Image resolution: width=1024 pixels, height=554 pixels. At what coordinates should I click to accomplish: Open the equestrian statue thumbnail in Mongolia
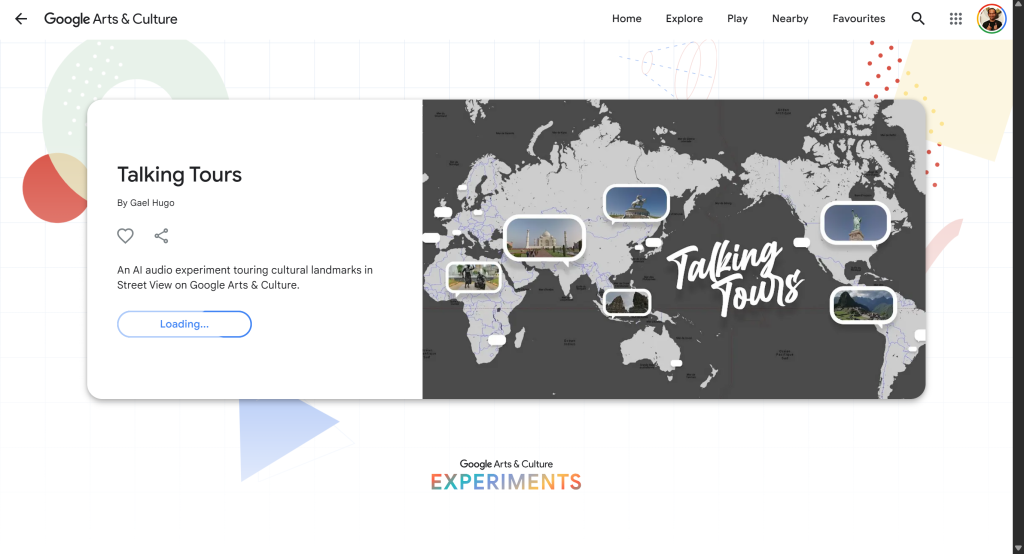click(x=636, y=203)
